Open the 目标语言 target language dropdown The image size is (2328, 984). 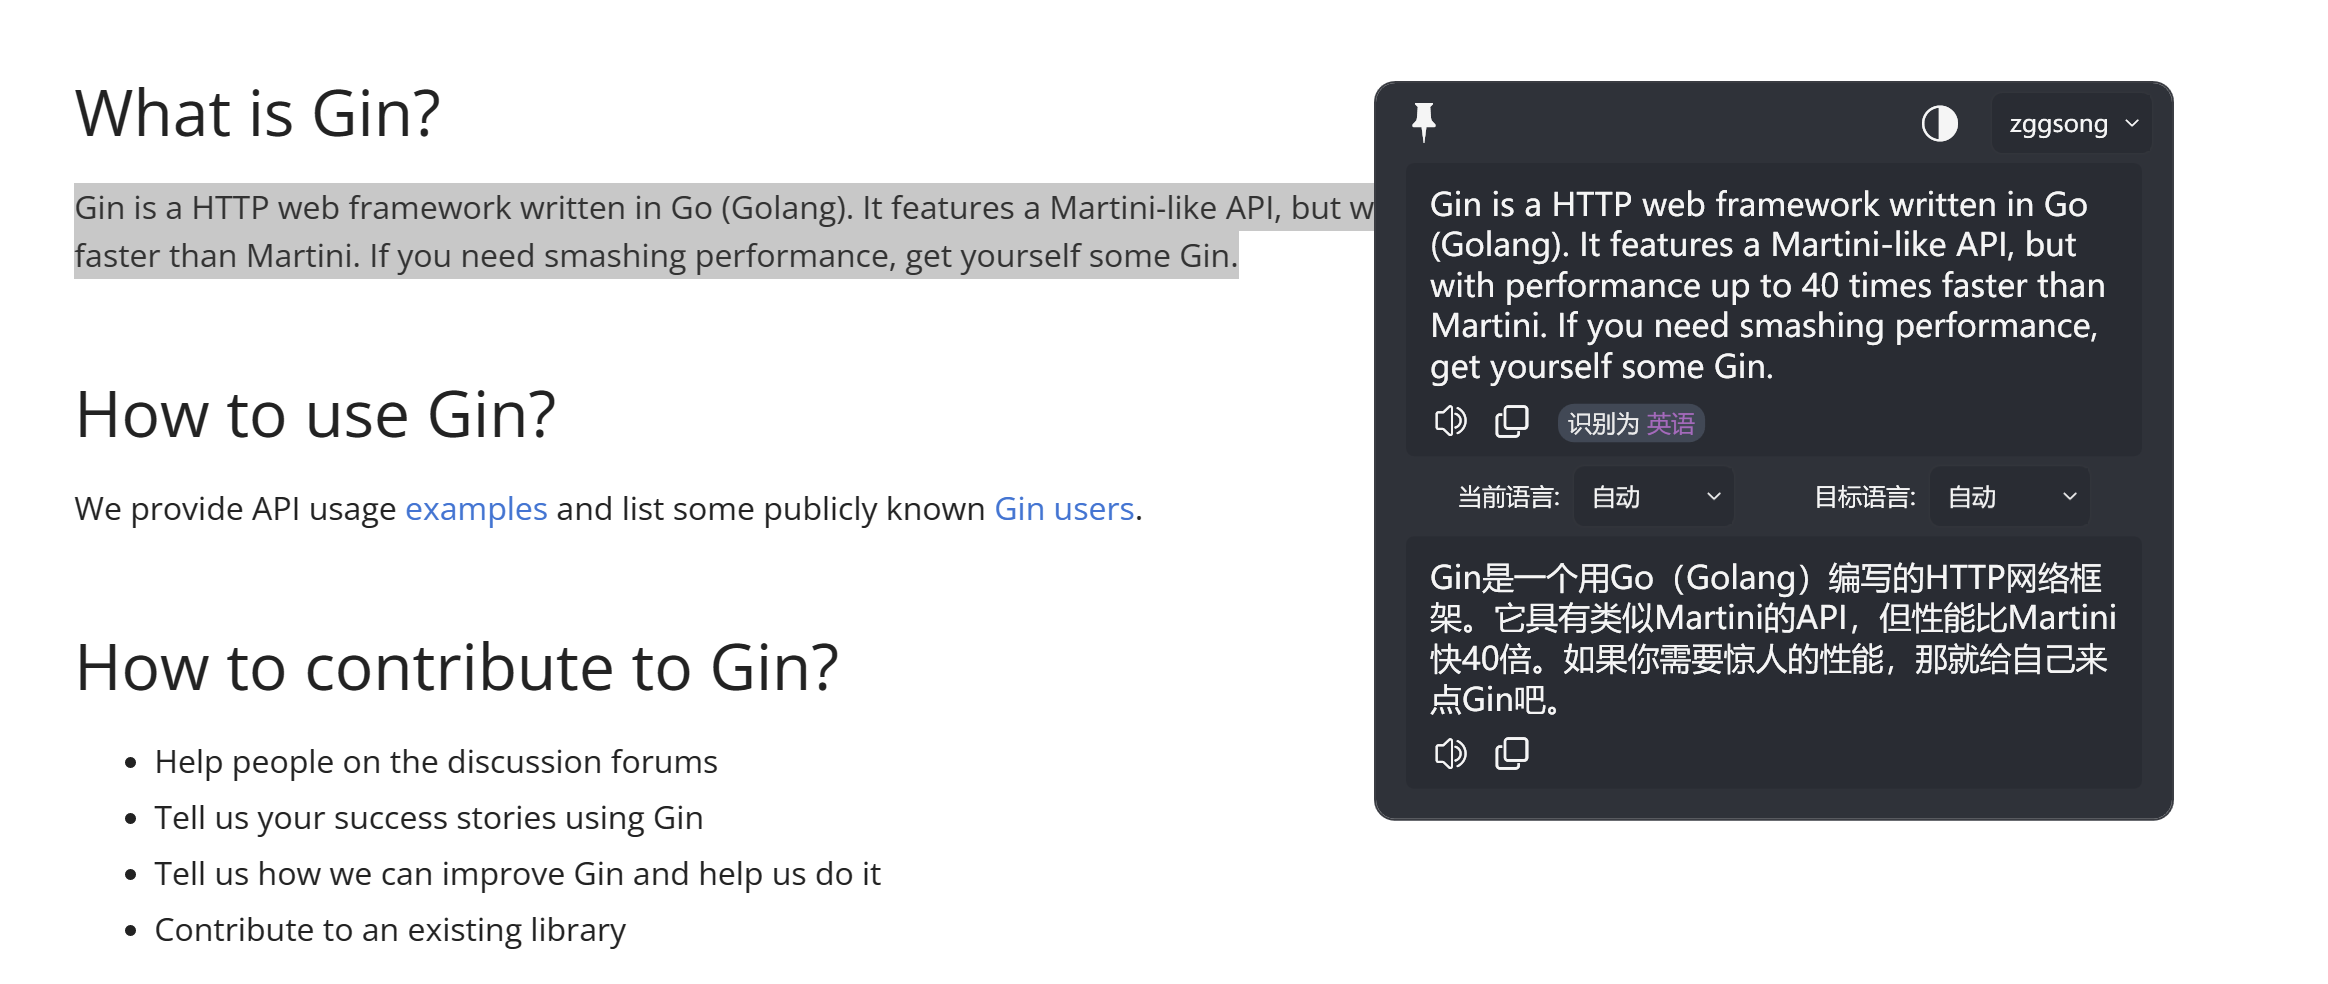coord(2010,496)
